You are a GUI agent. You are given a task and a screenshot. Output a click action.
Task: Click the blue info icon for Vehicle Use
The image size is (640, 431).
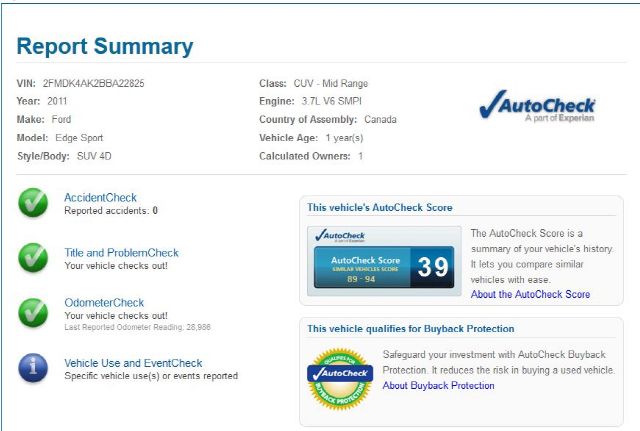pyautogui.click(x=33, y=368)
